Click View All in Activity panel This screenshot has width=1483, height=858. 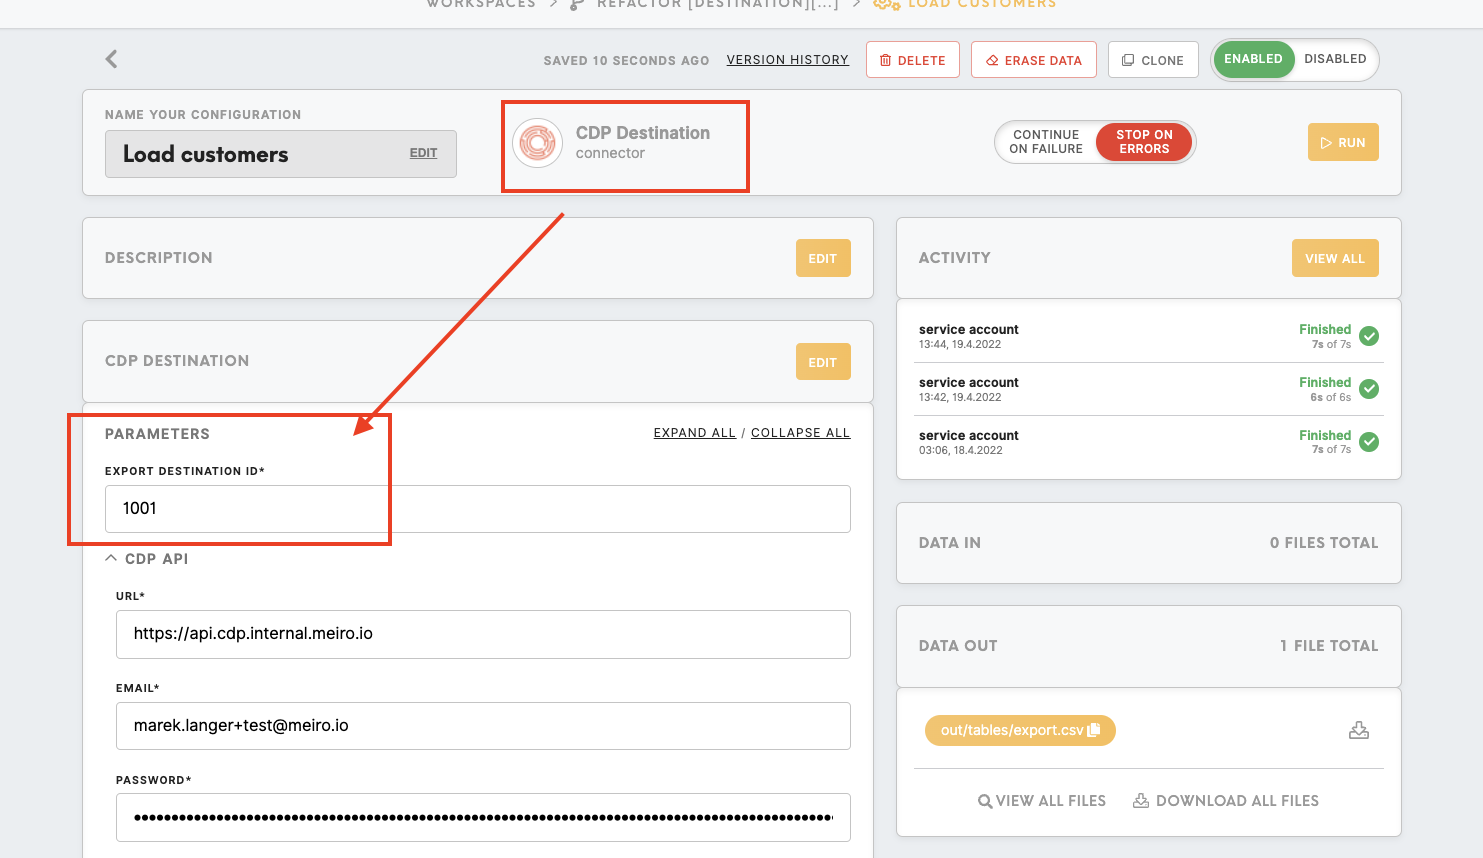1334,258
